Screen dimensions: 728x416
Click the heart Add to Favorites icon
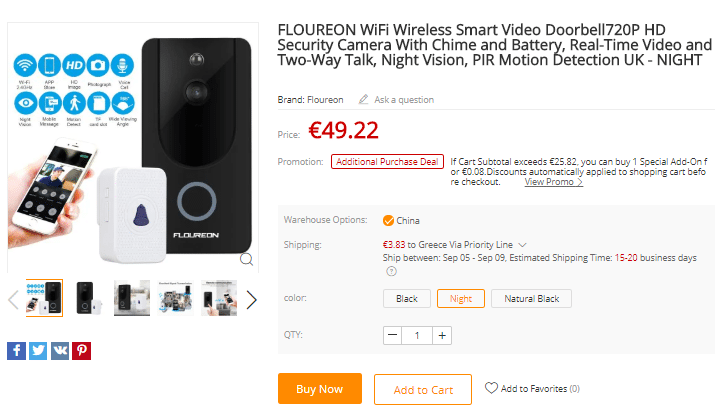491,388
